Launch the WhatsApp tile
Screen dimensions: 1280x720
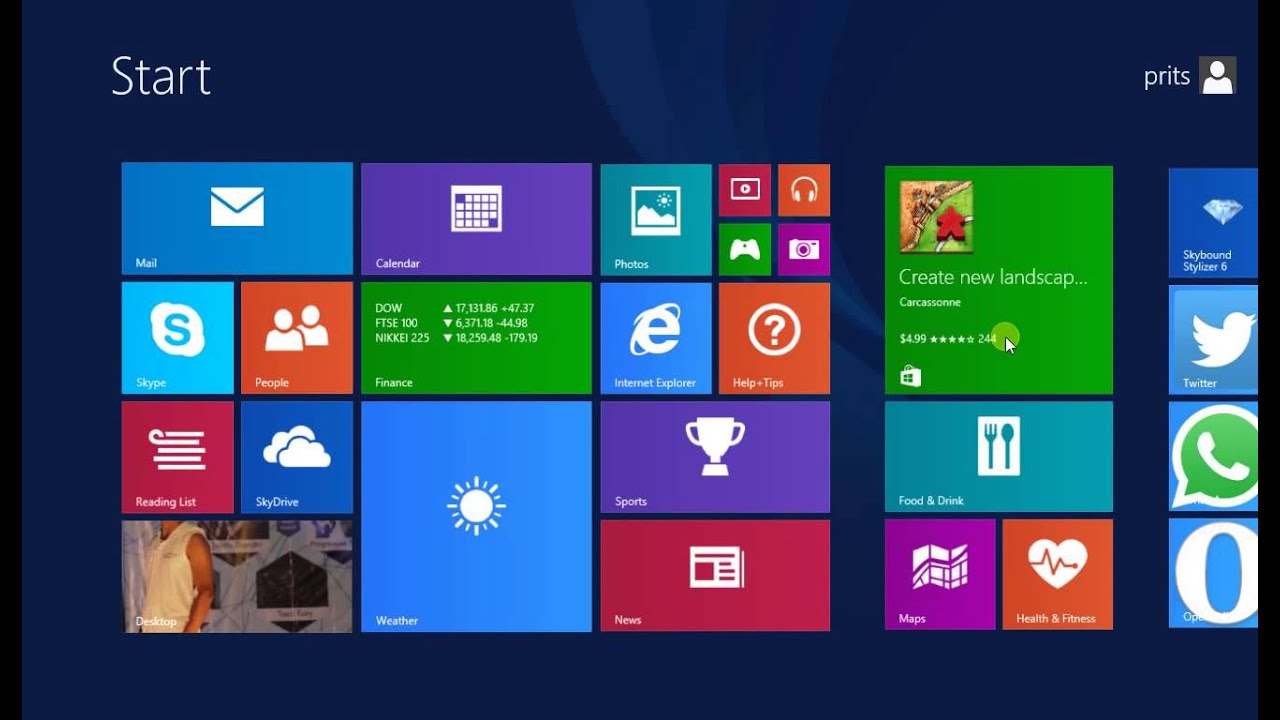1214,456
